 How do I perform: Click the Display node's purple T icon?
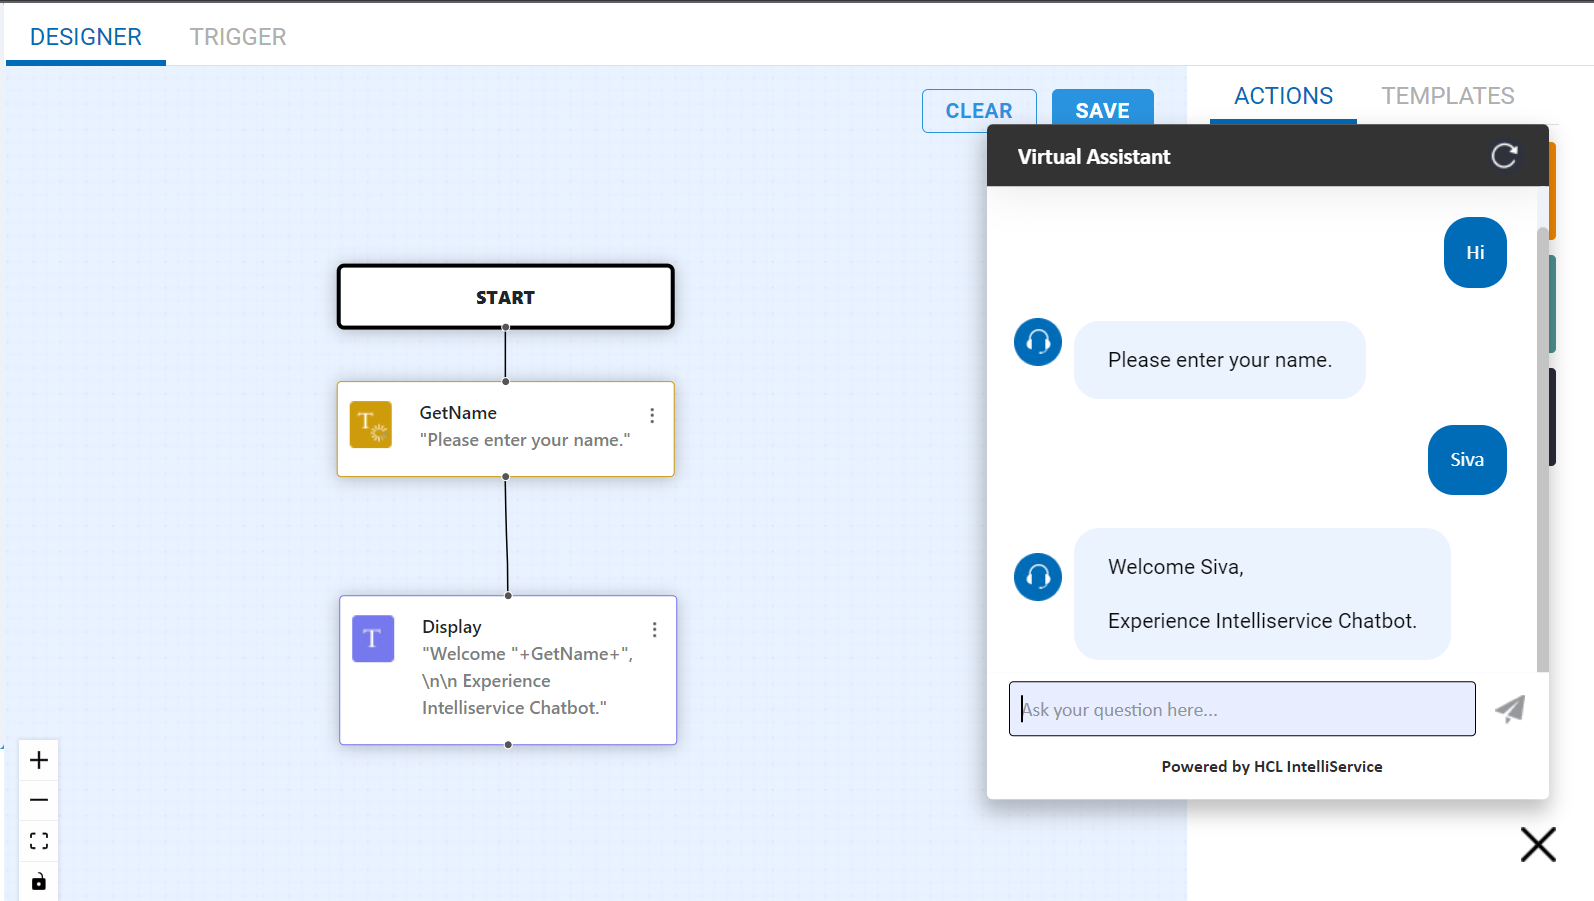point(373,639)
